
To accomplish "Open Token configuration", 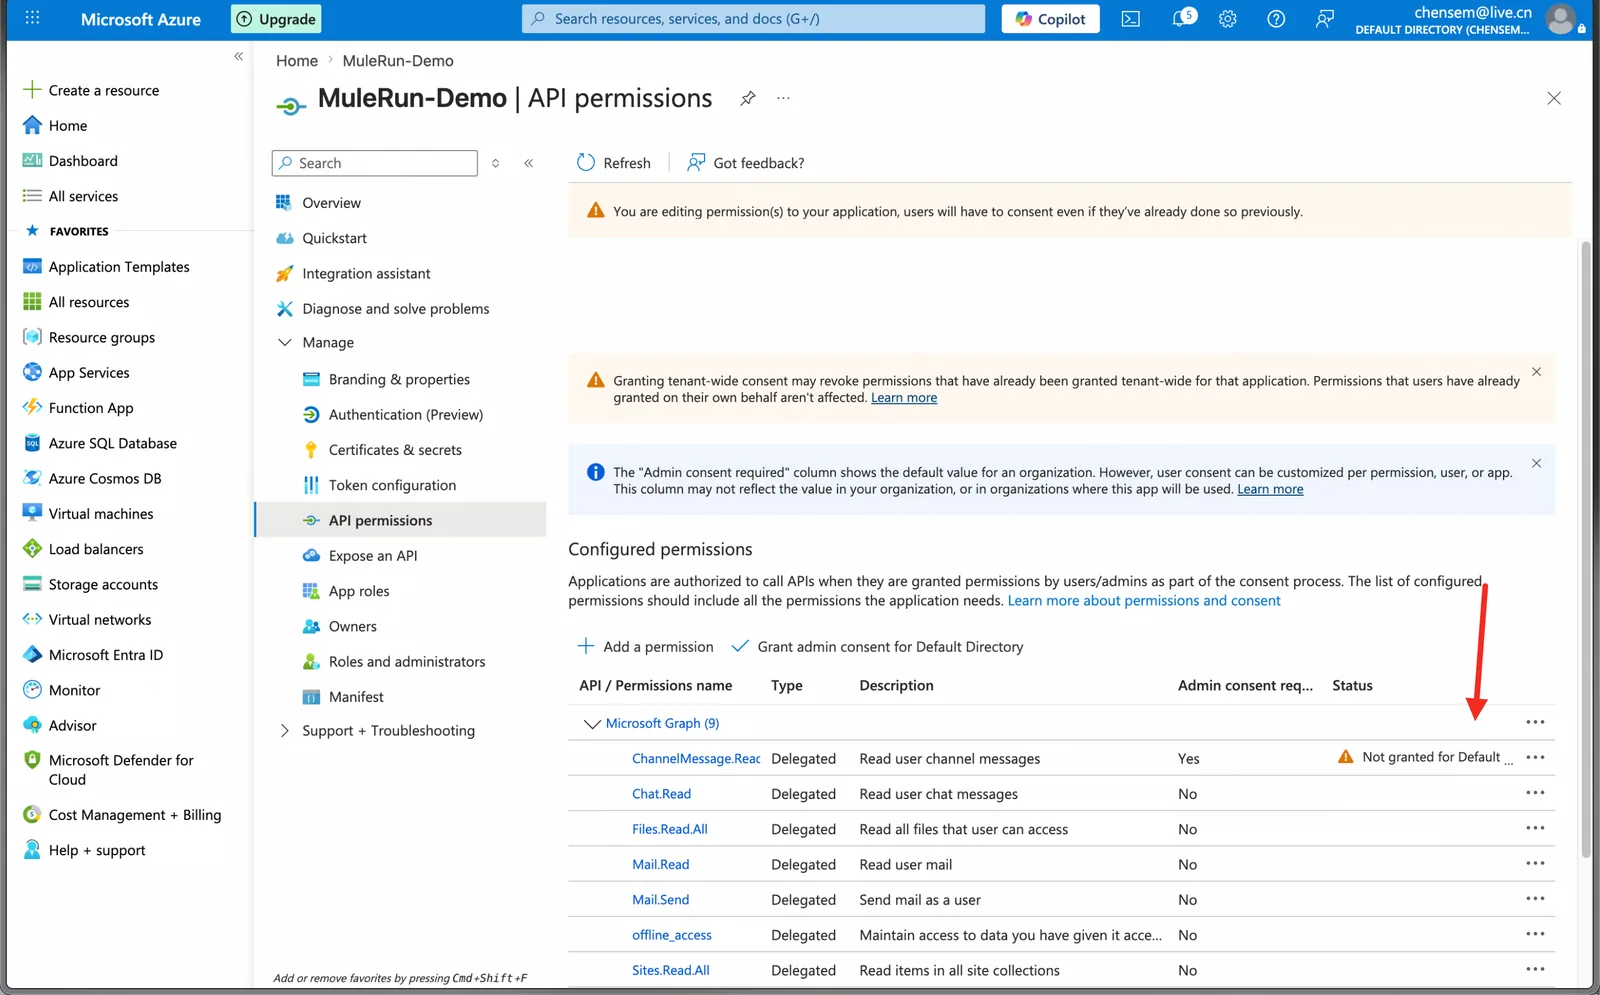I will (x=392, y=485).
